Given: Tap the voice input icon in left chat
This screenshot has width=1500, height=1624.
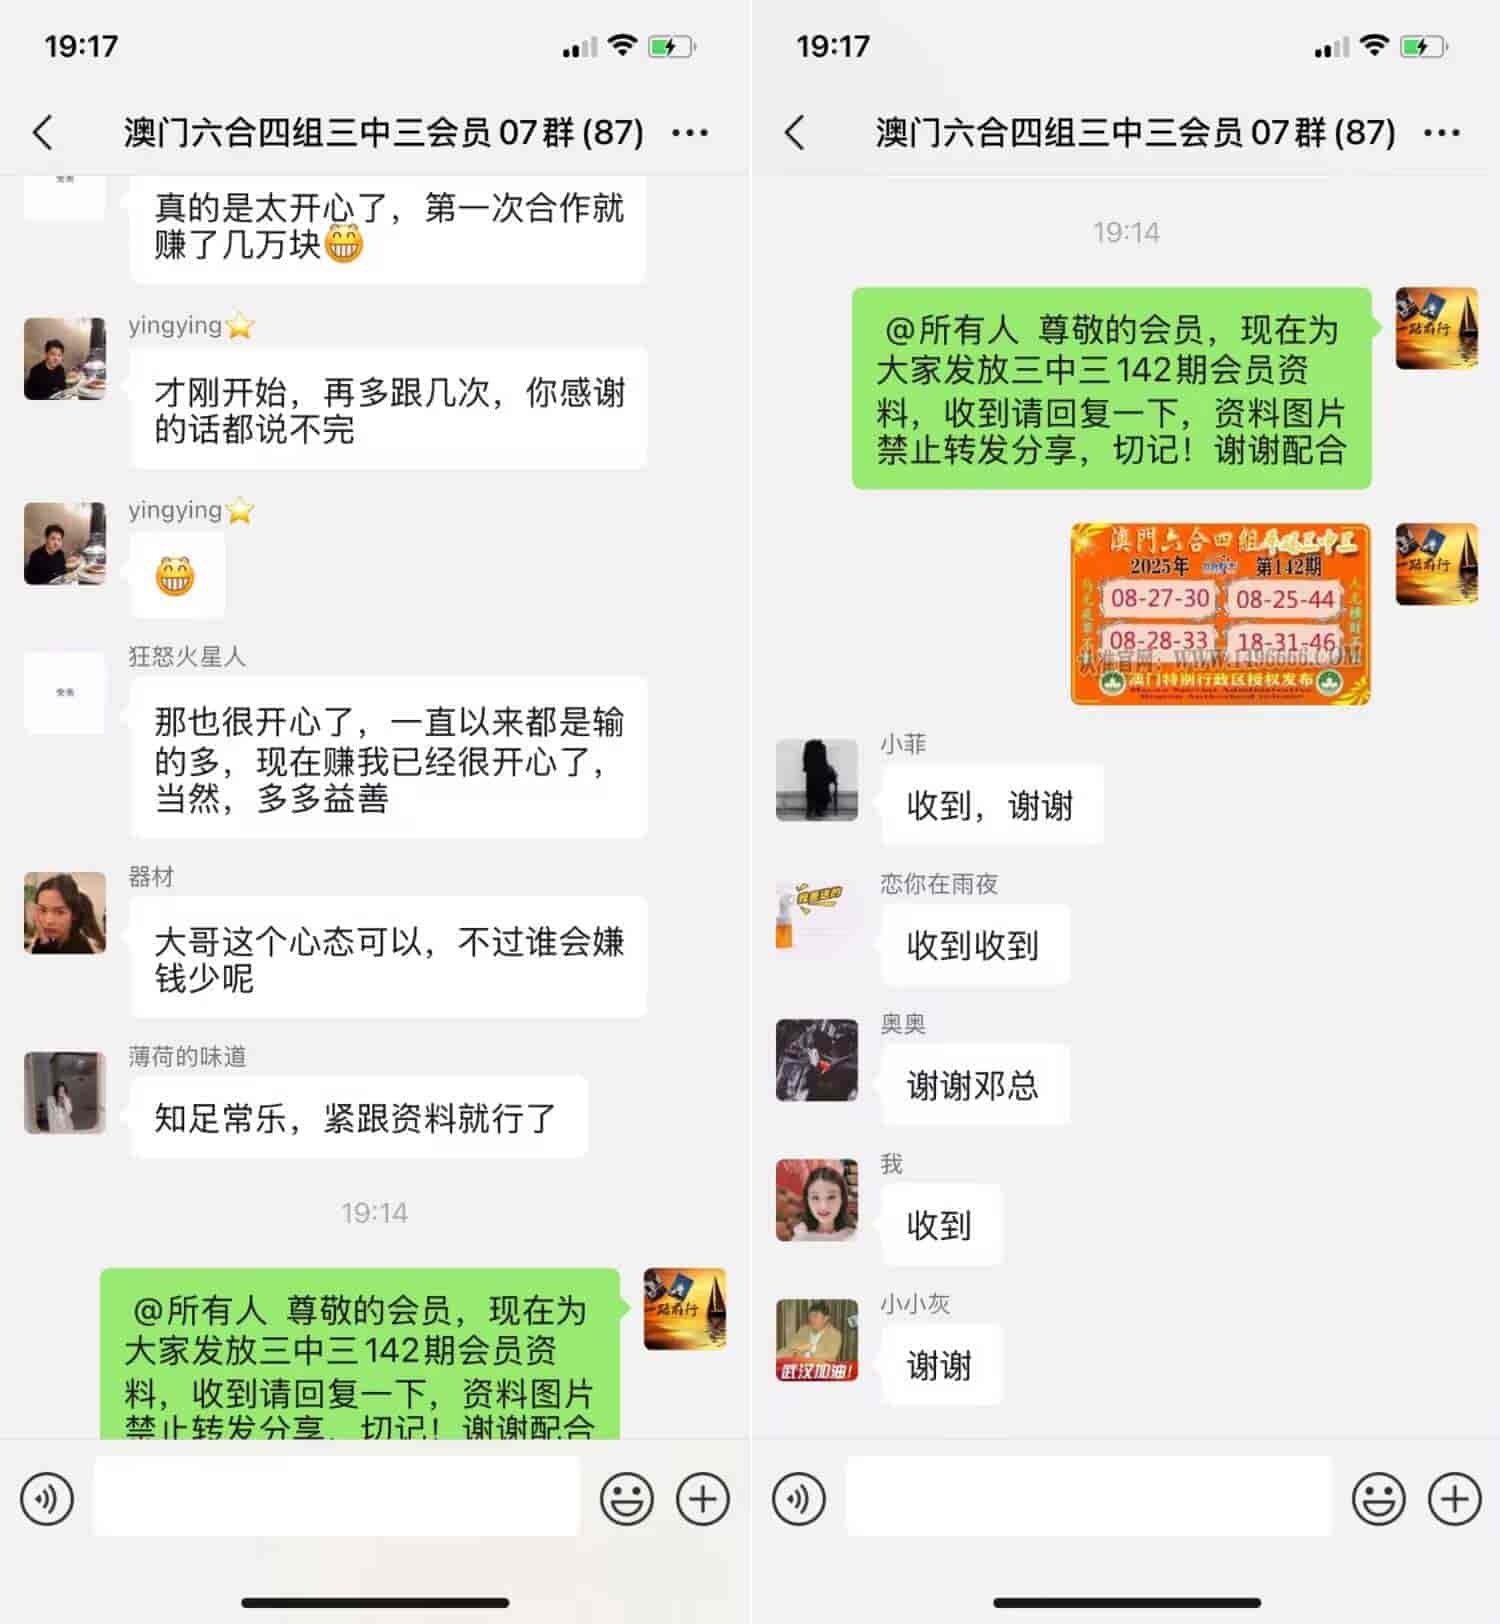Looking at the screenshot, I should 47,1498.
